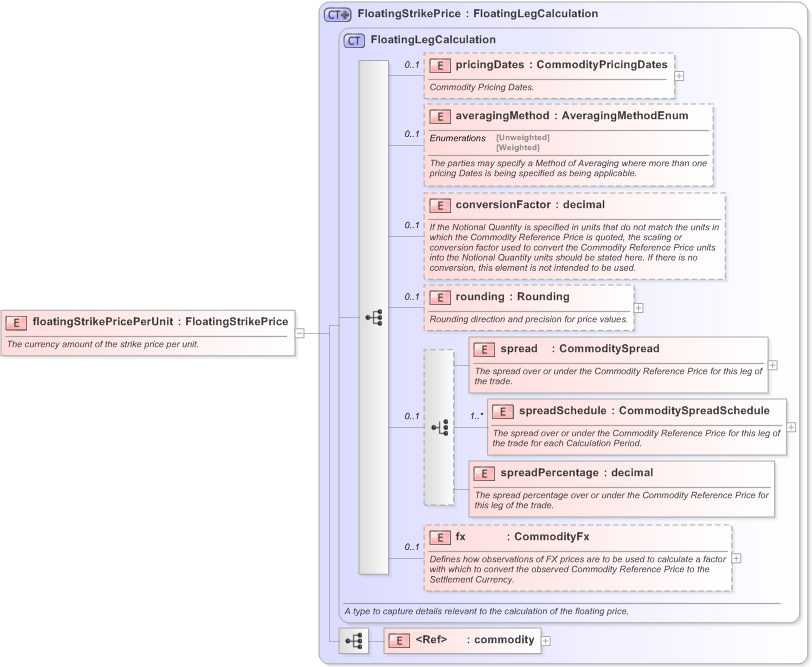Click the choice compositor icon next to spread group

point(440,427)
